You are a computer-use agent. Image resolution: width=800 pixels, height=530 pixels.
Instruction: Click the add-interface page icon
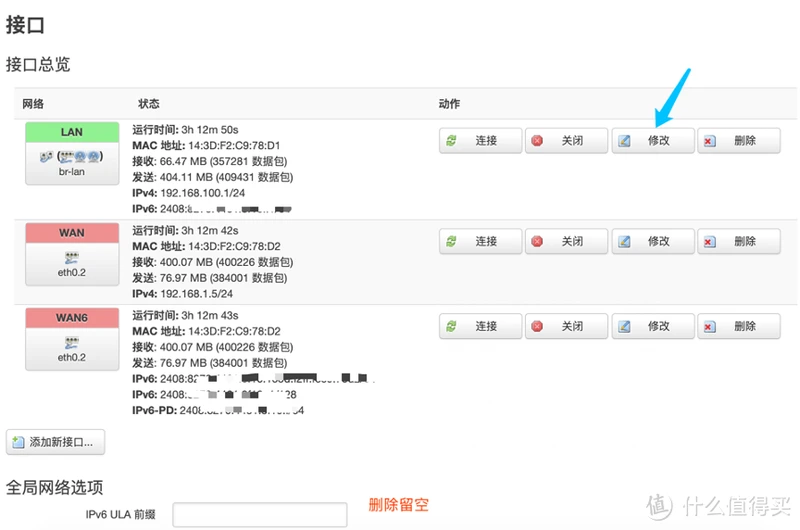tap(18, 442)
